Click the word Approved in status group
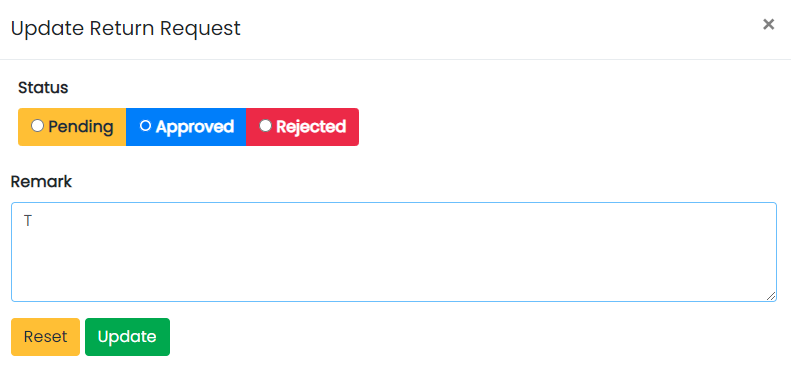 coord(195,127)
